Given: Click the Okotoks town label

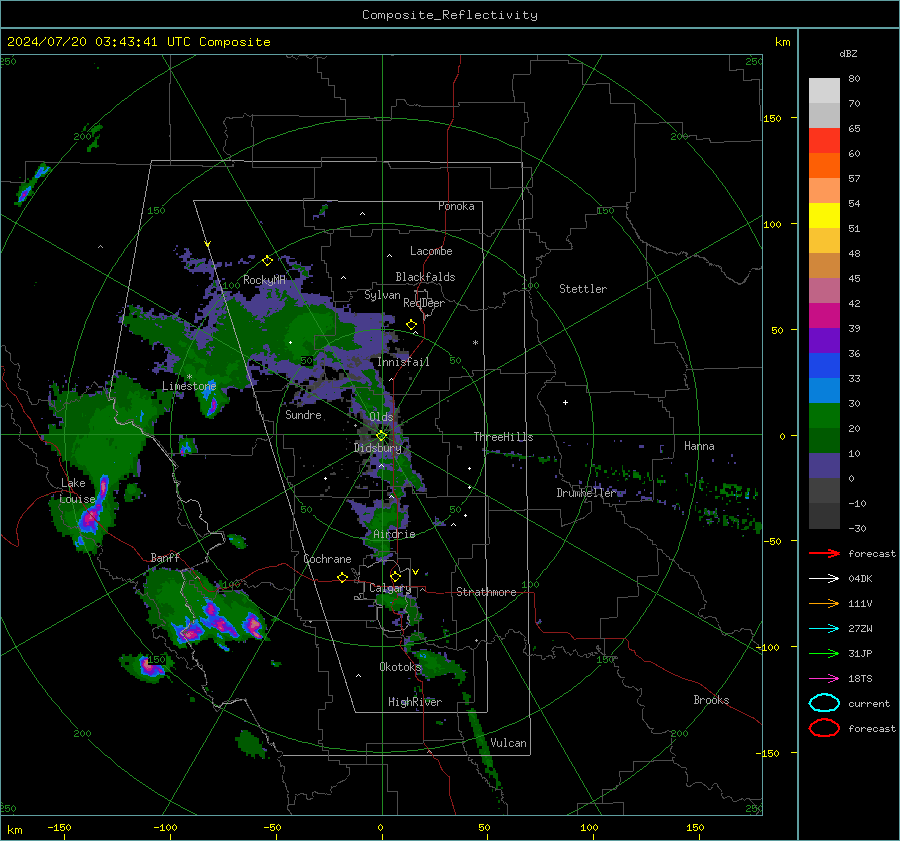Looking at the screenshot, I should coord(400,667).
